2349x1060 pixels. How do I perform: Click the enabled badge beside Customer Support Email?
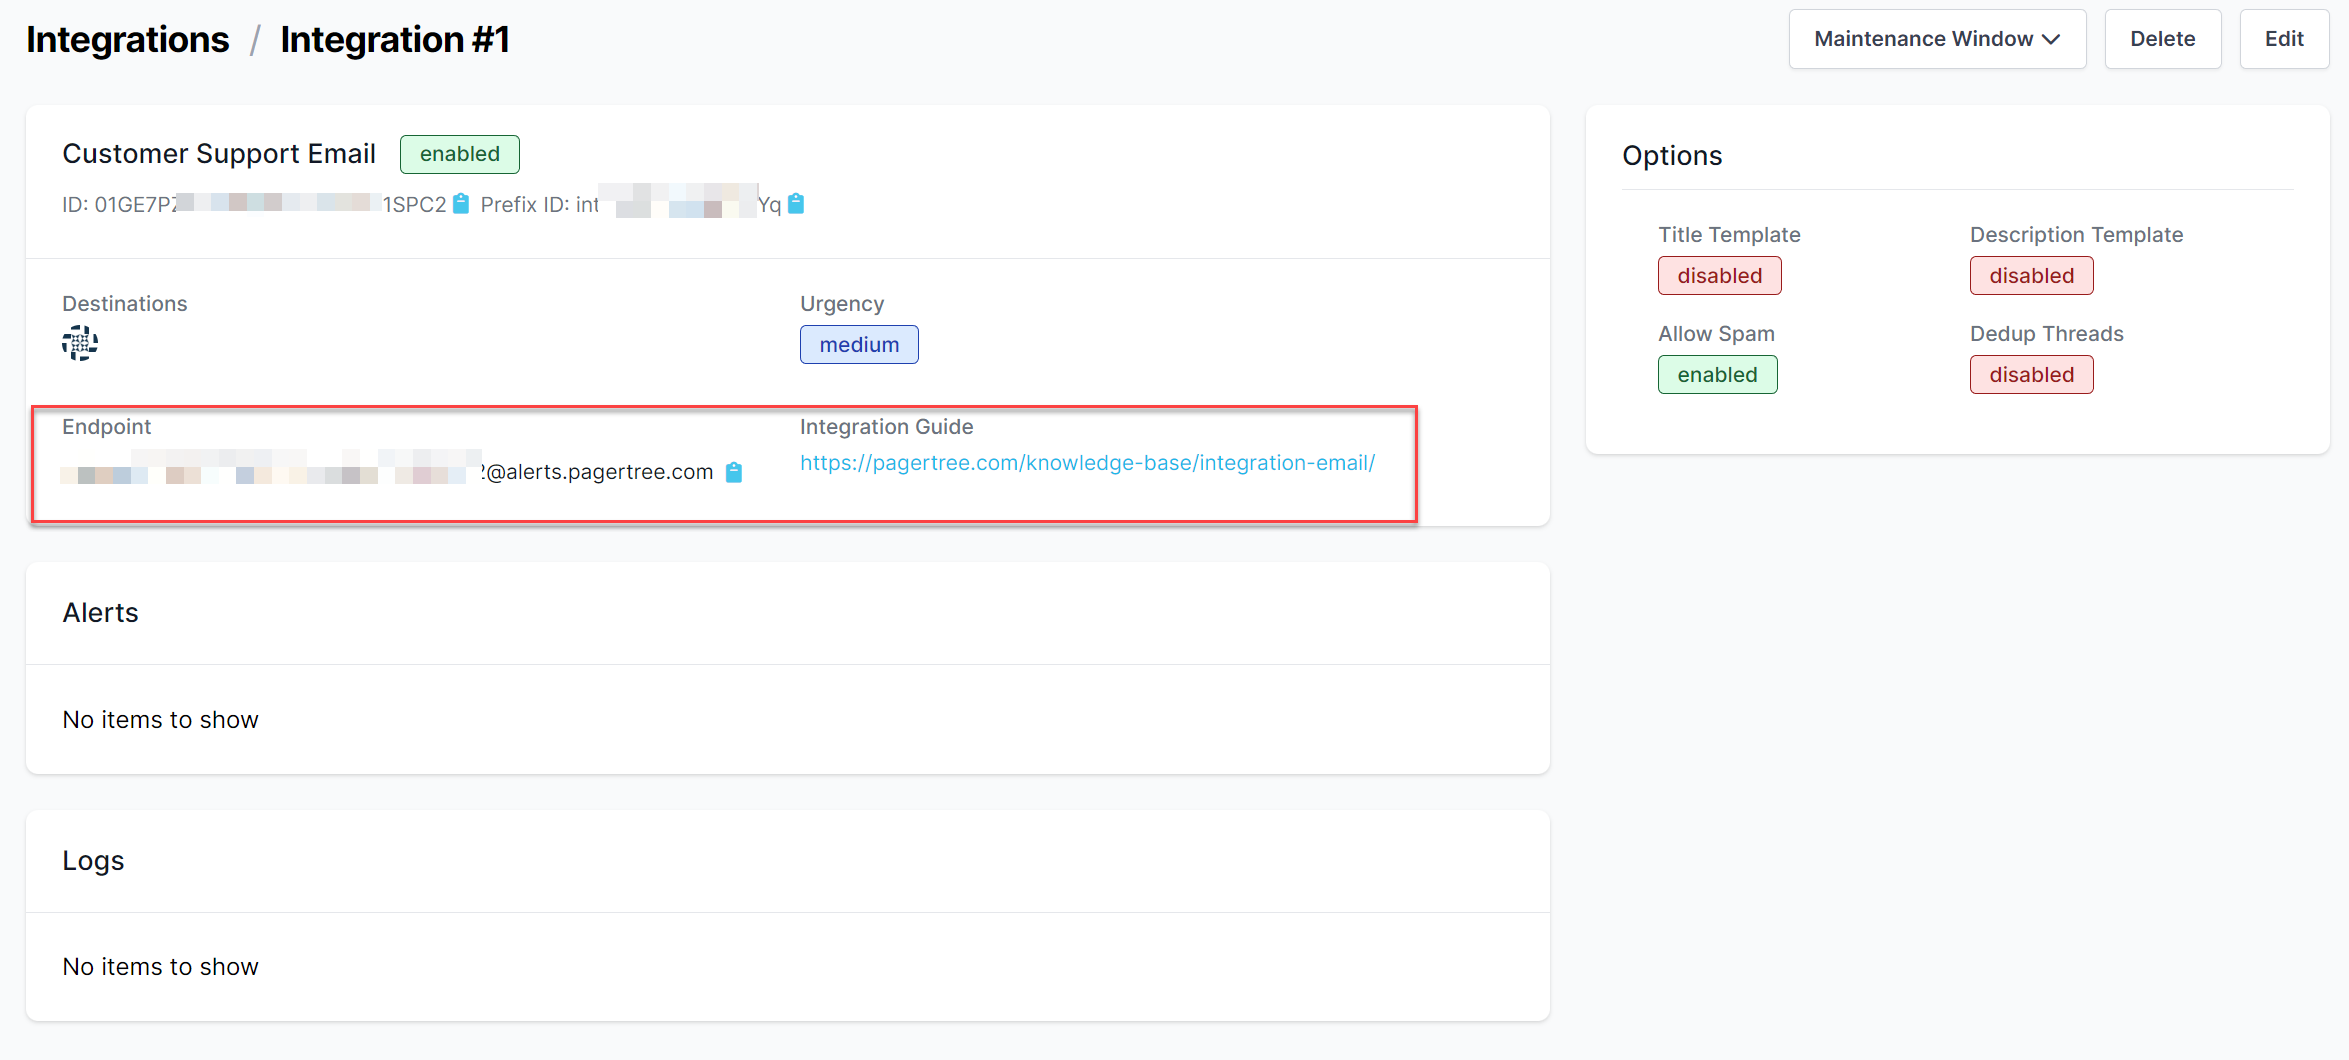(459, 154)
